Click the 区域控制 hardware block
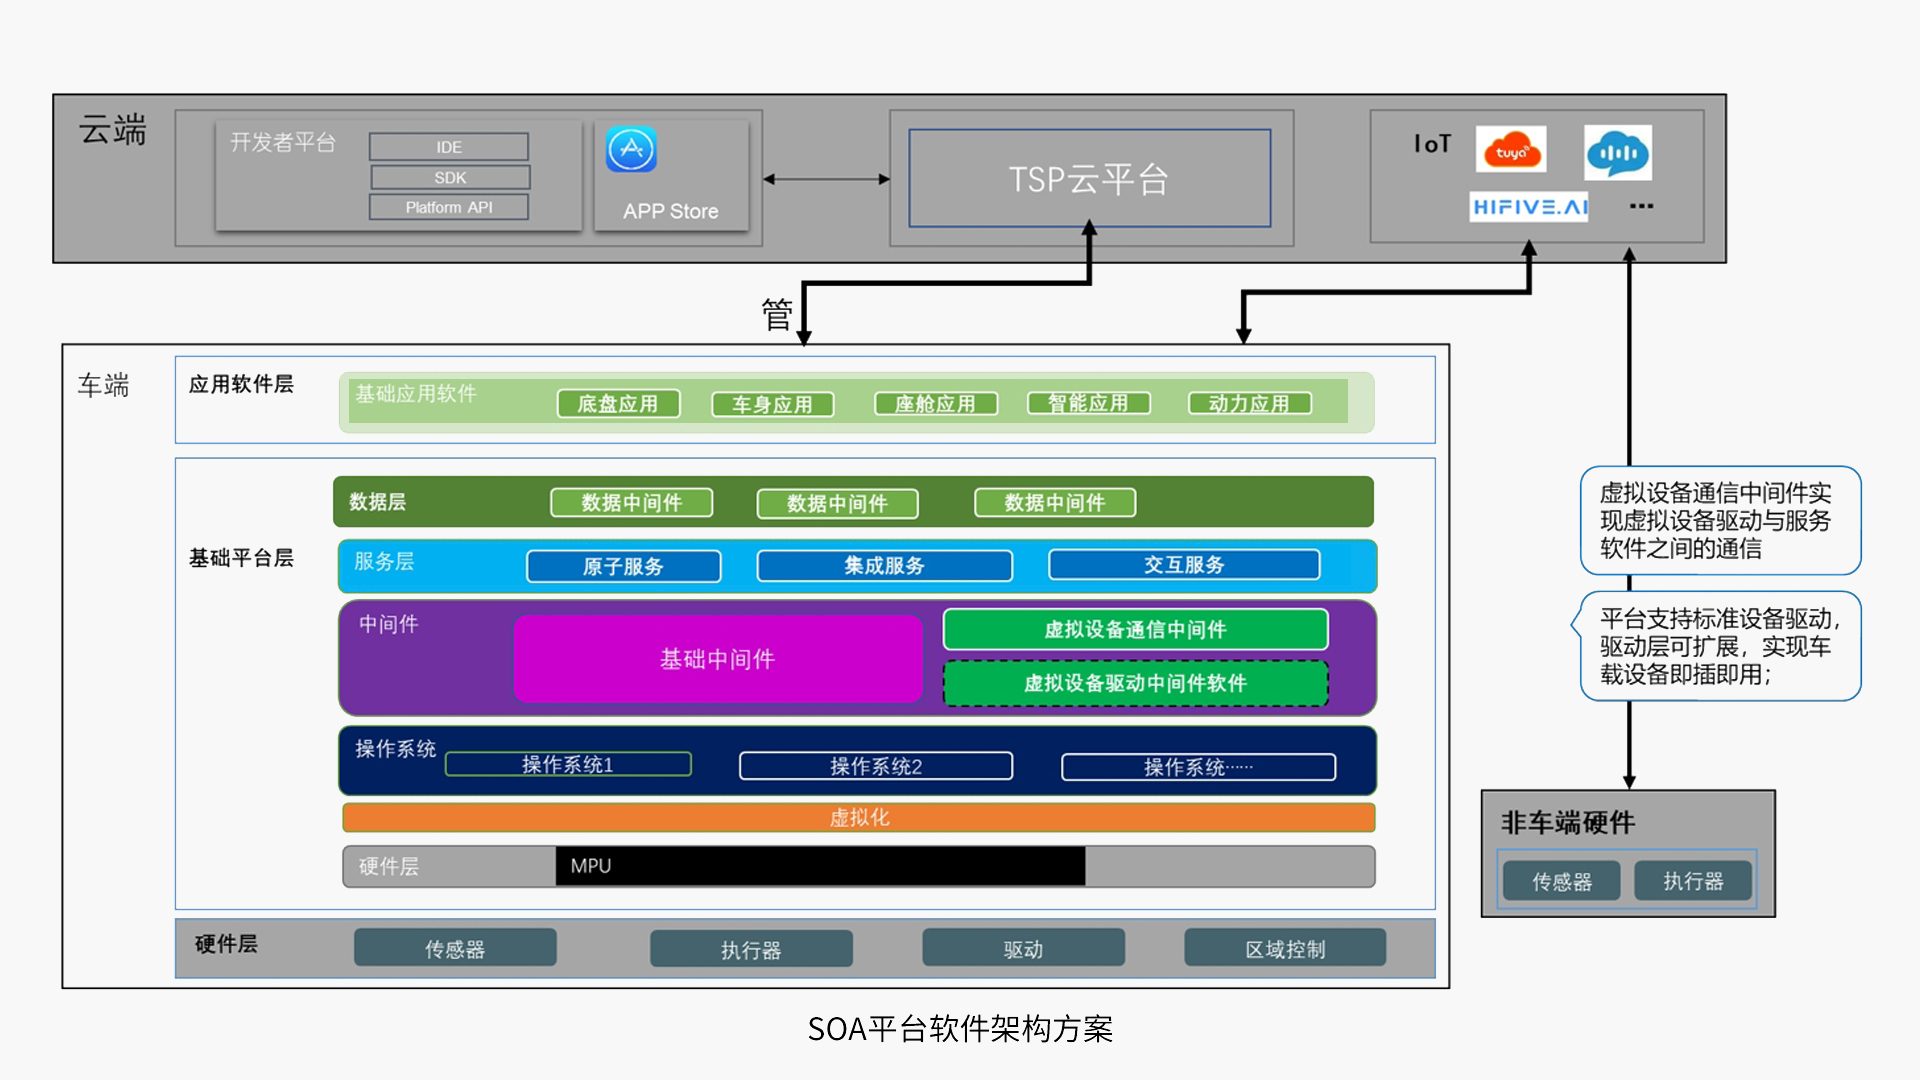Viewport: 1920px width, 1080px height. tap(1285, 948)
